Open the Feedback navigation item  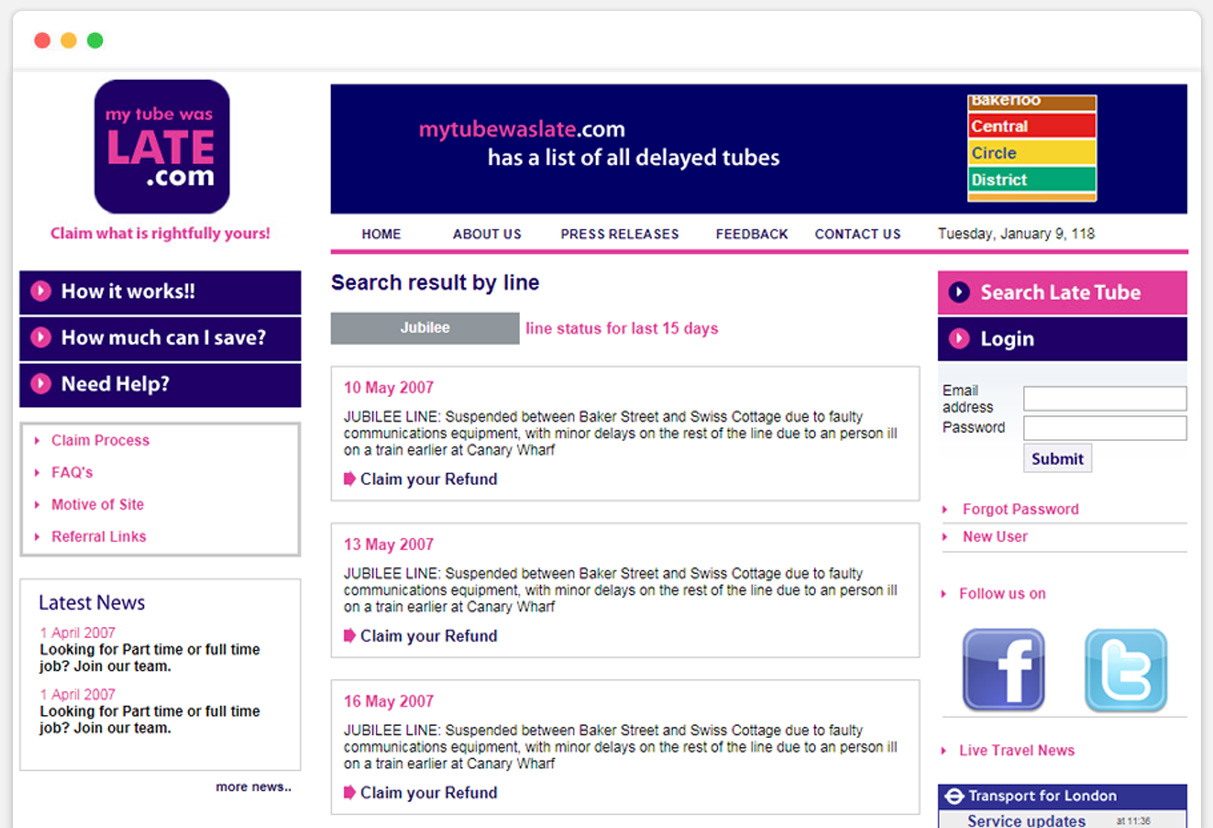(752, 234)
